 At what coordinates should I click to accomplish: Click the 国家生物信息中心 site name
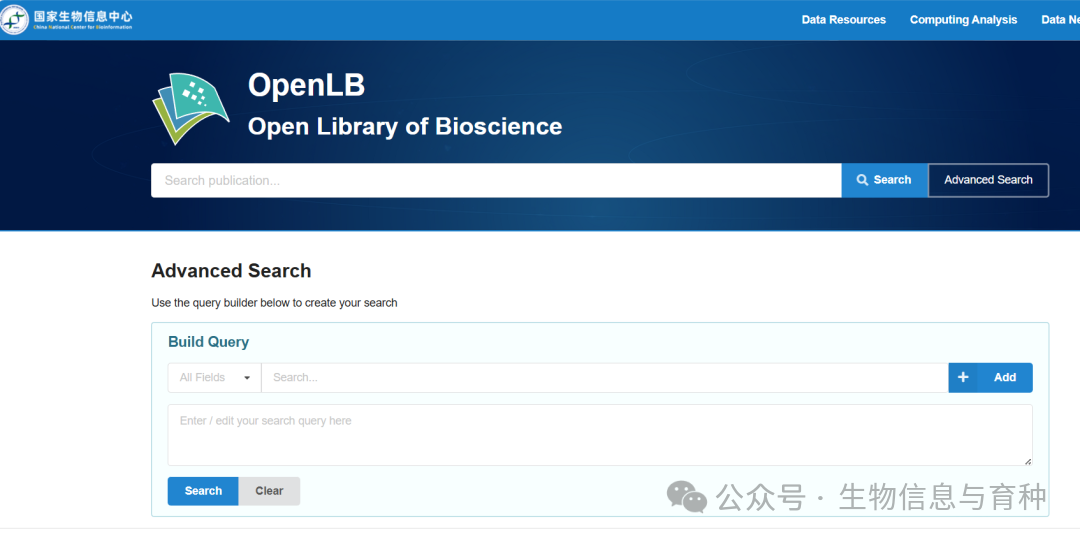click(82, 17)
